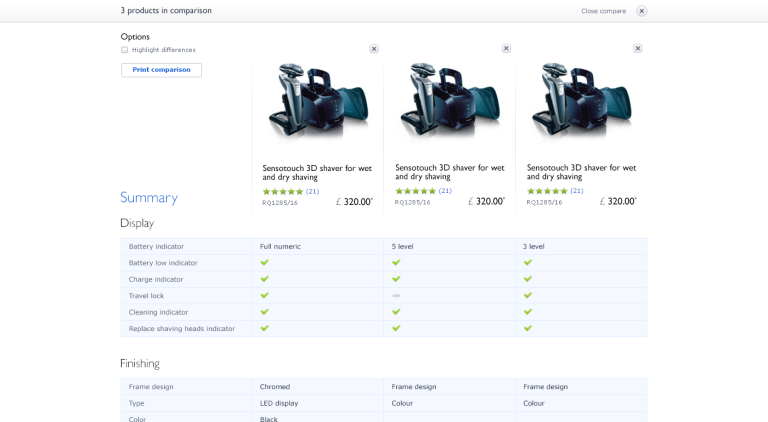Click the '3 products in comparison' header text
Image resolution: width=768 pixels, height=422 pixels.
(166, 10)
